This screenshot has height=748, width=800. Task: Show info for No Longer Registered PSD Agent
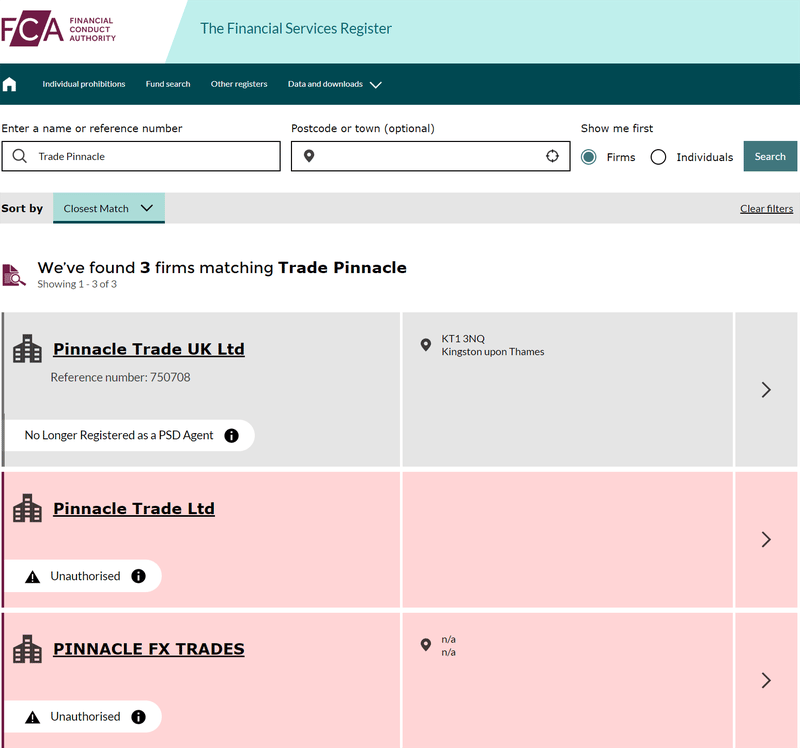[x=232, y=435]
